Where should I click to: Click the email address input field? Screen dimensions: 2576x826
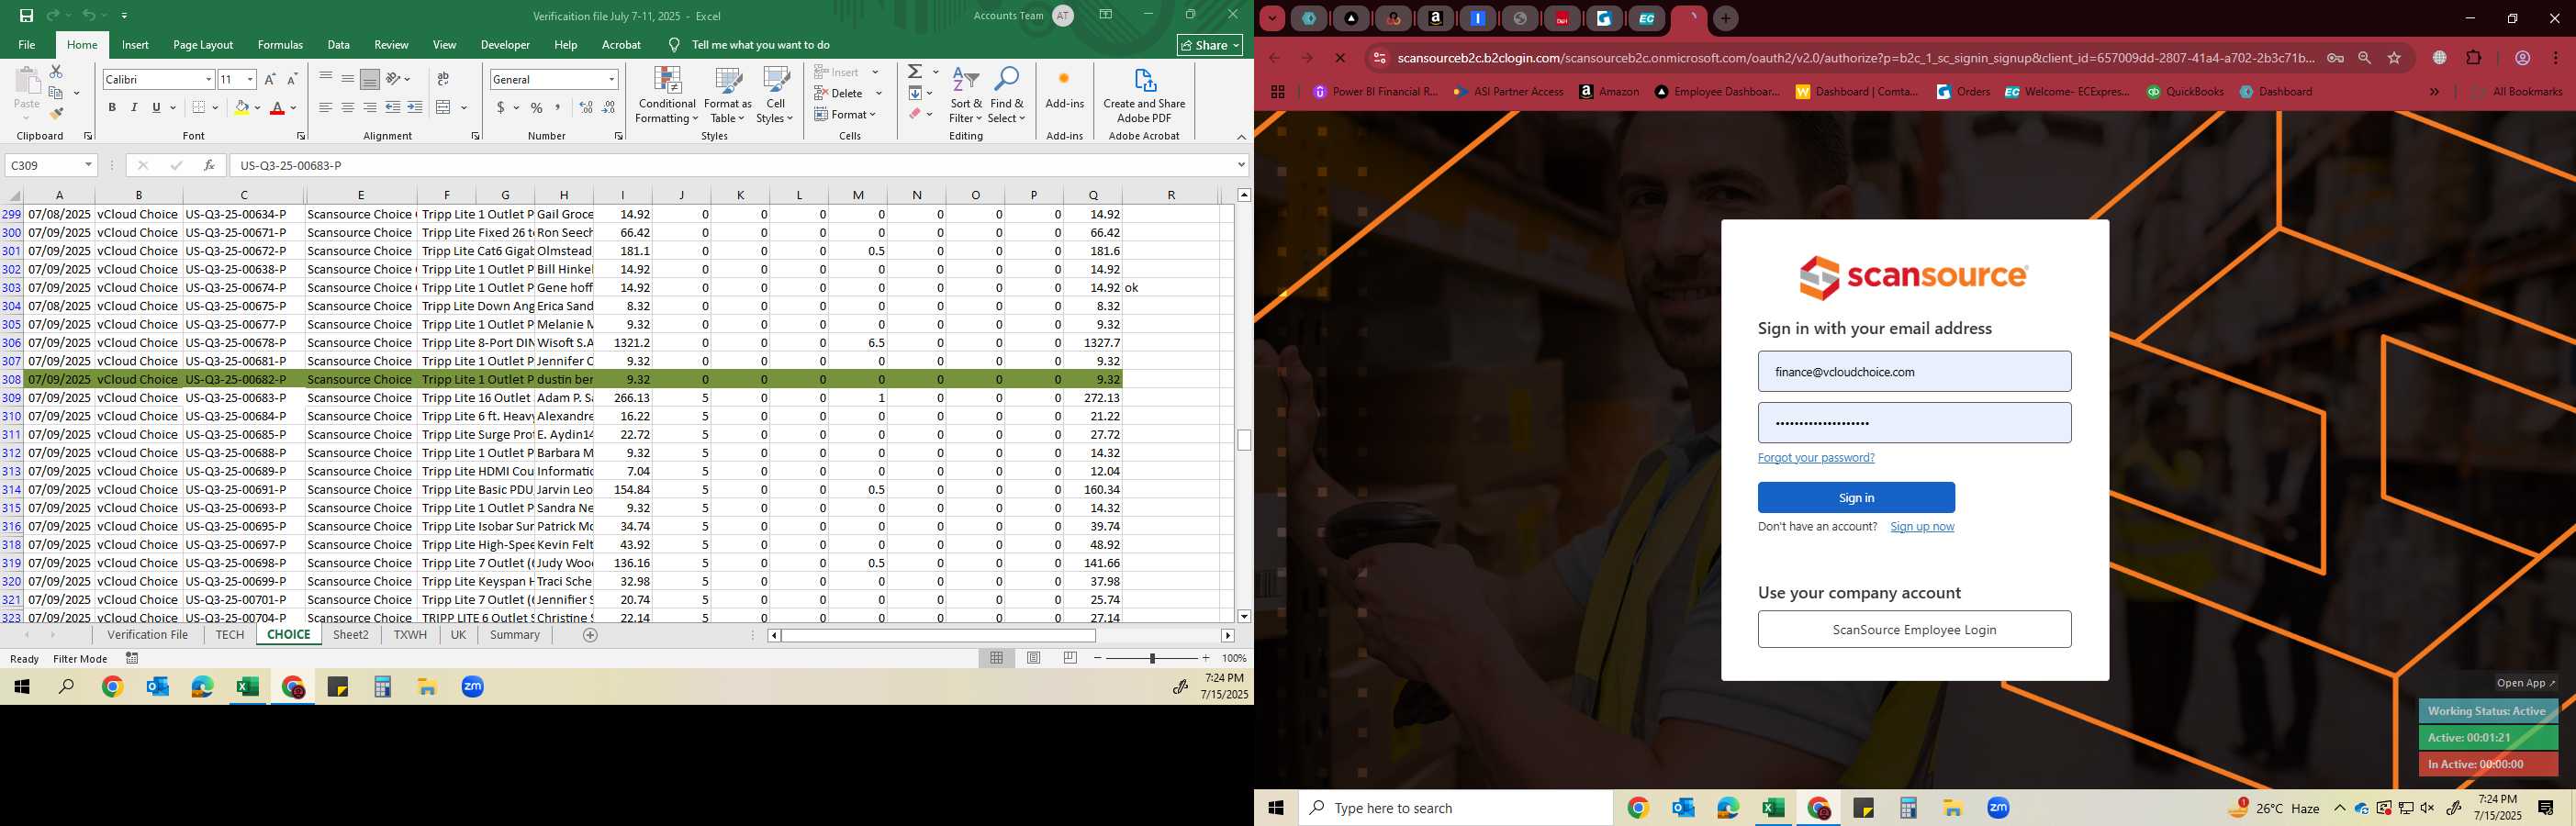tap(1914, 371)
